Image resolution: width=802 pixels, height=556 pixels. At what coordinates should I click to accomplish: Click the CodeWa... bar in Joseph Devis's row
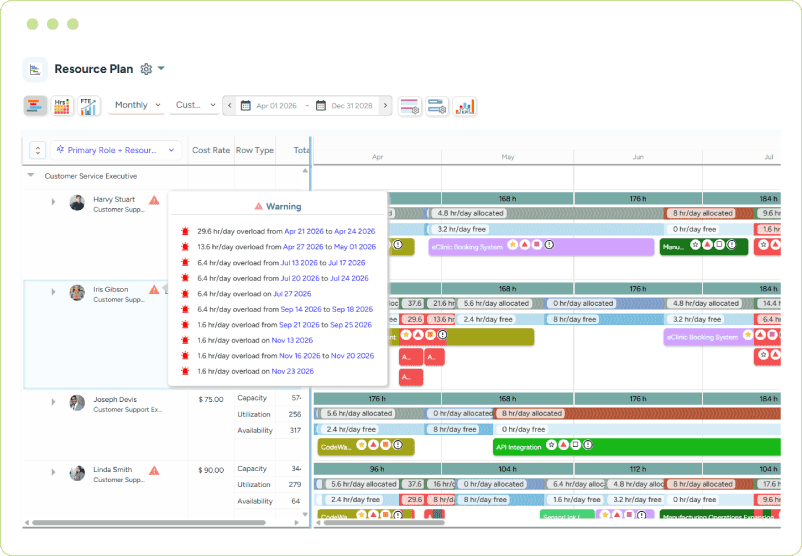pos(366,447)
